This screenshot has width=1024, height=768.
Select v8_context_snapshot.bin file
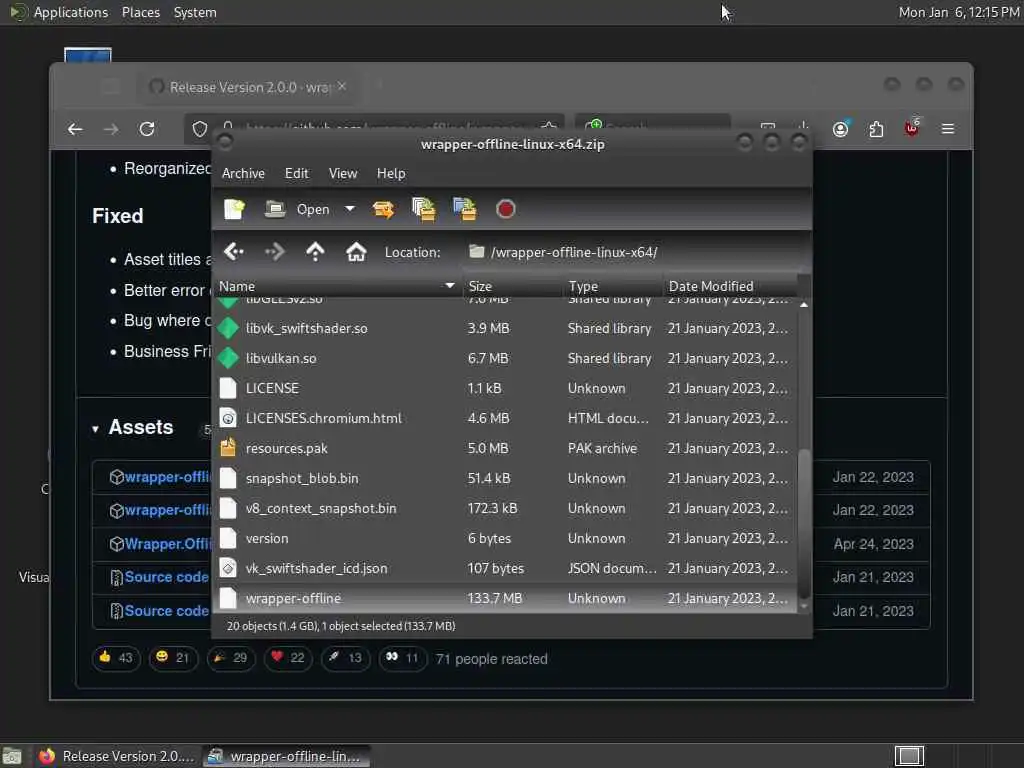click(505, 508)
